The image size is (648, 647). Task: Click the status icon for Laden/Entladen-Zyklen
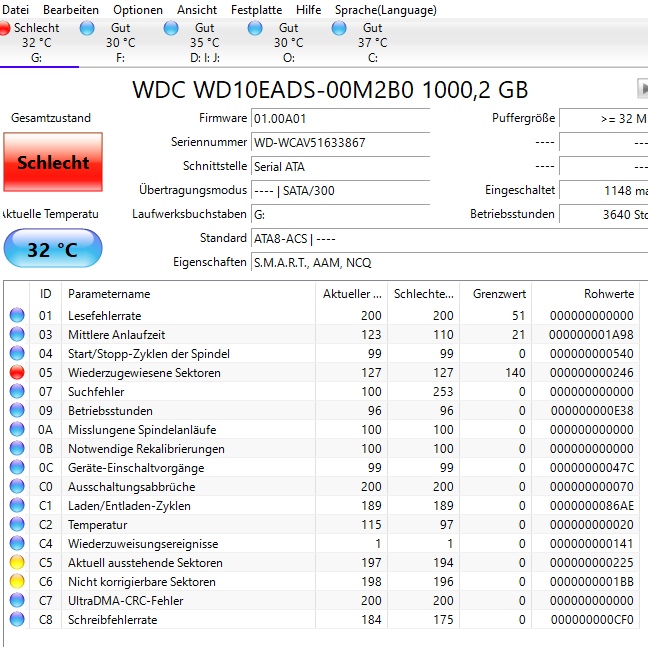[x=17, y=505]
